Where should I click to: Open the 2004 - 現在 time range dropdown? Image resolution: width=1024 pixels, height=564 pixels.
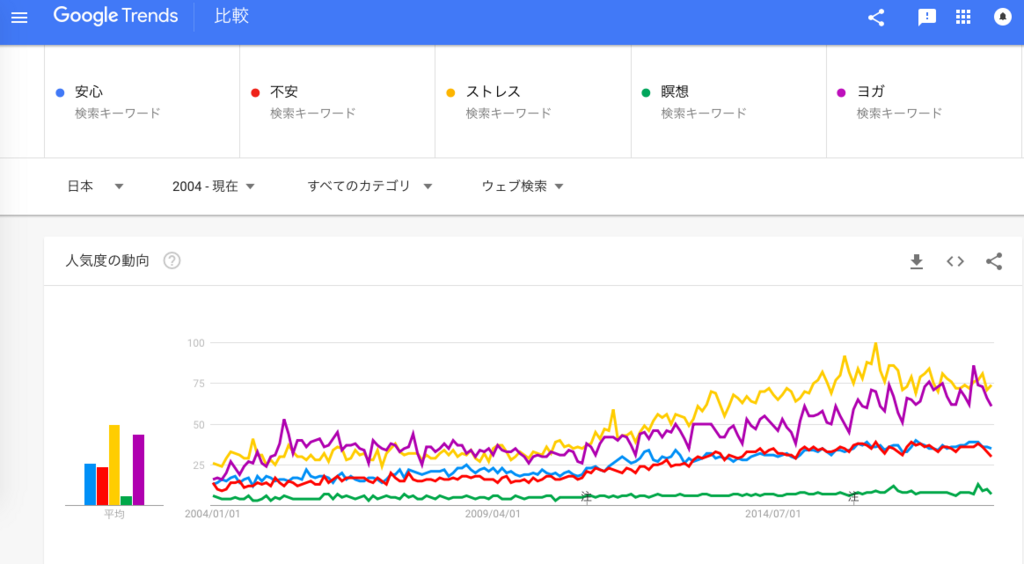(213, 186)
